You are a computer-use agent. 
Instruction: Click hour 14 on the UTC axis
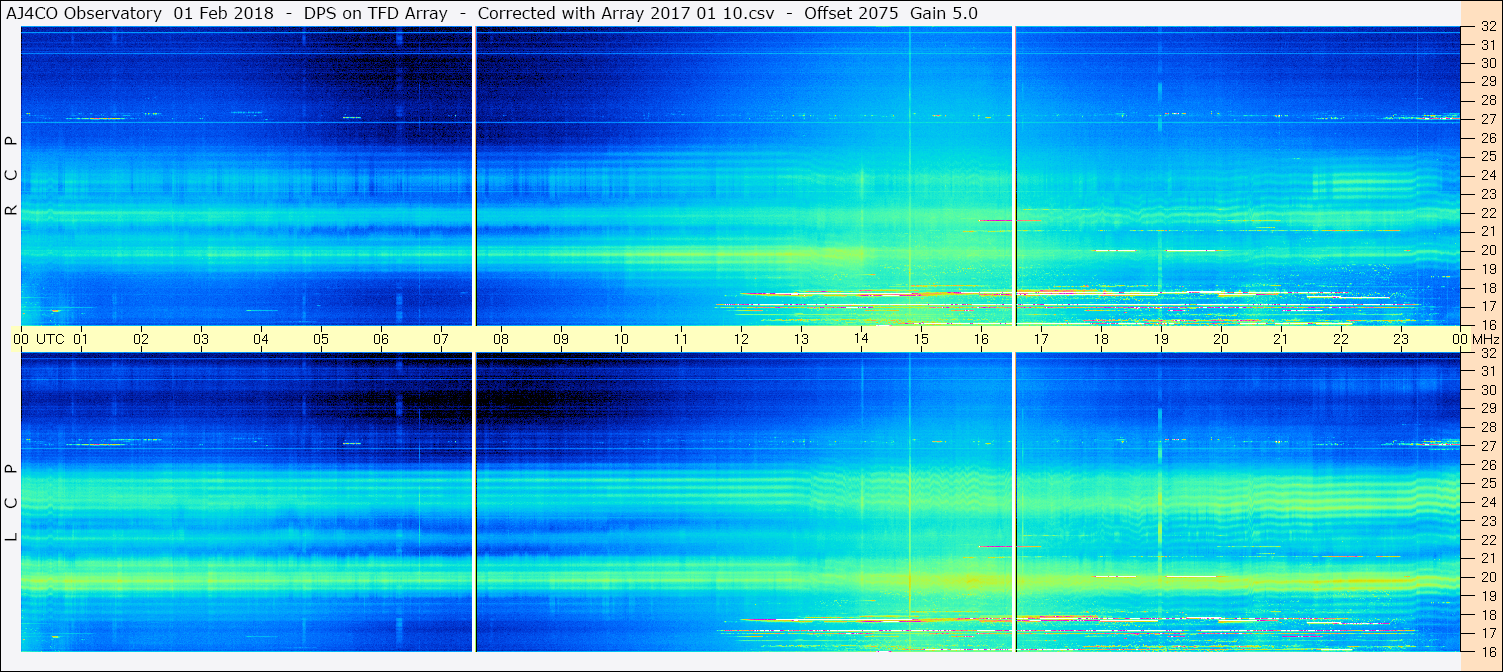(861, 339)
